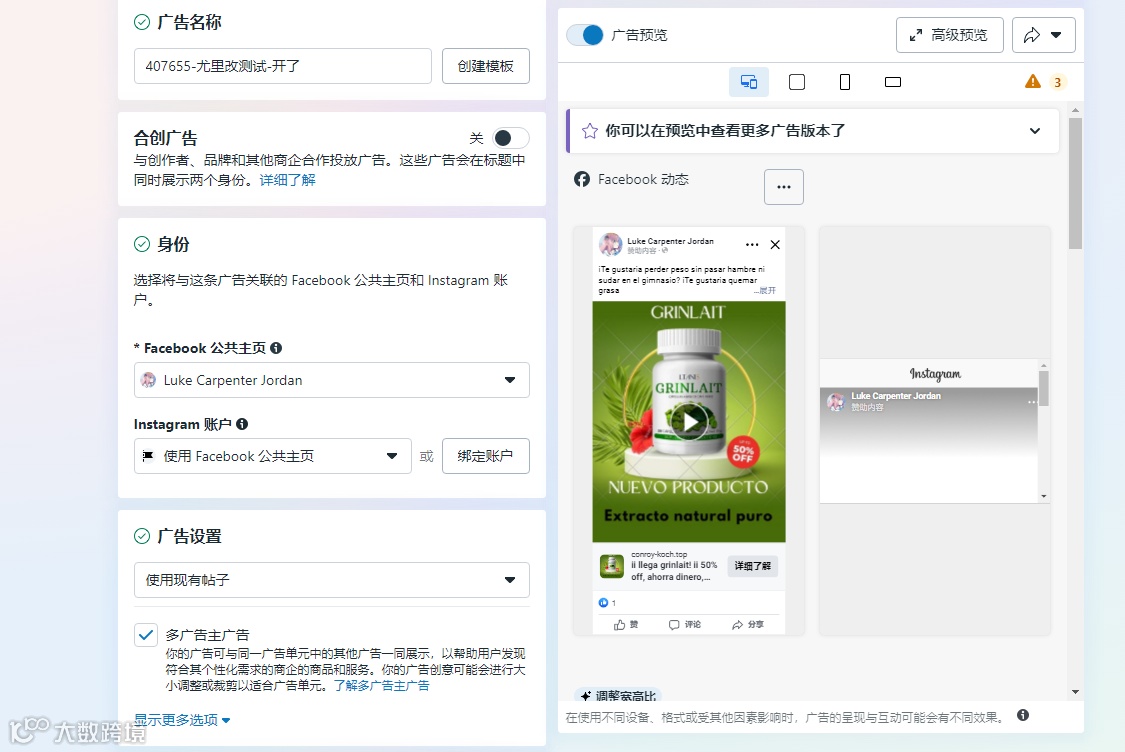Click the star icon in preview notice banner

tap(590, 131)
